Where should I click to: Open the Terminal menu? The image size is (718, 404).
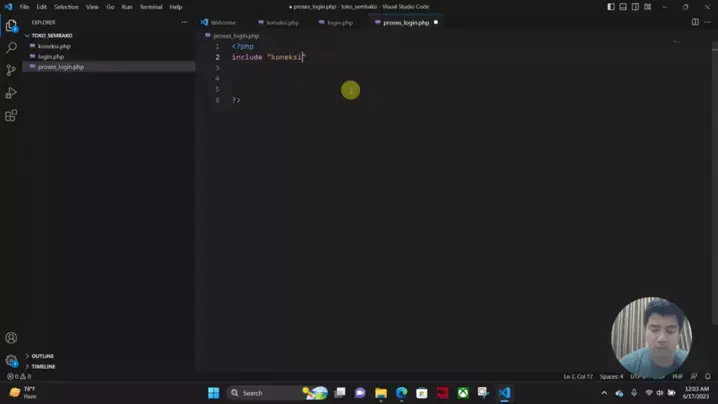pos(150,7)
